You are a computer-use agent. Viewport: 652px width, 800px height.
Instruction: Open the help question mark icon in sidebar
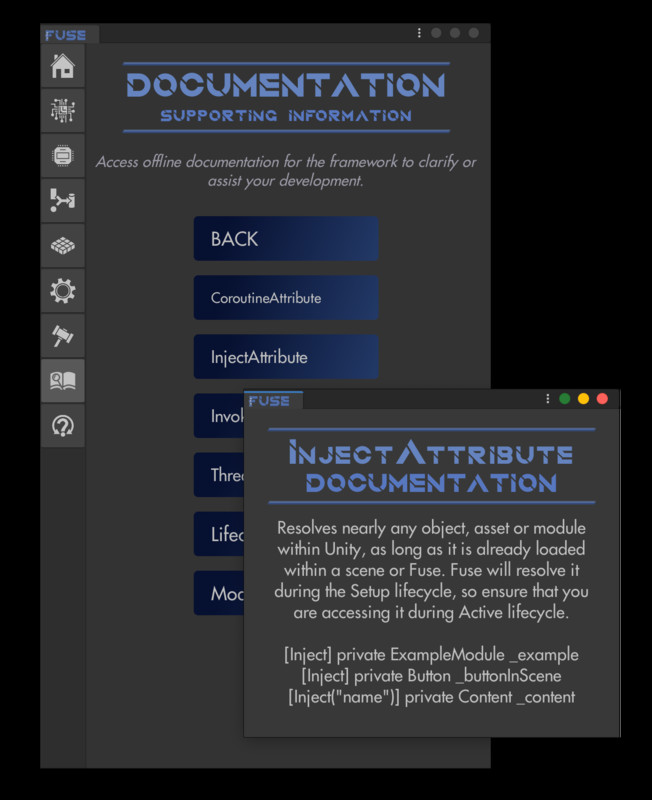tap(63, 426)
